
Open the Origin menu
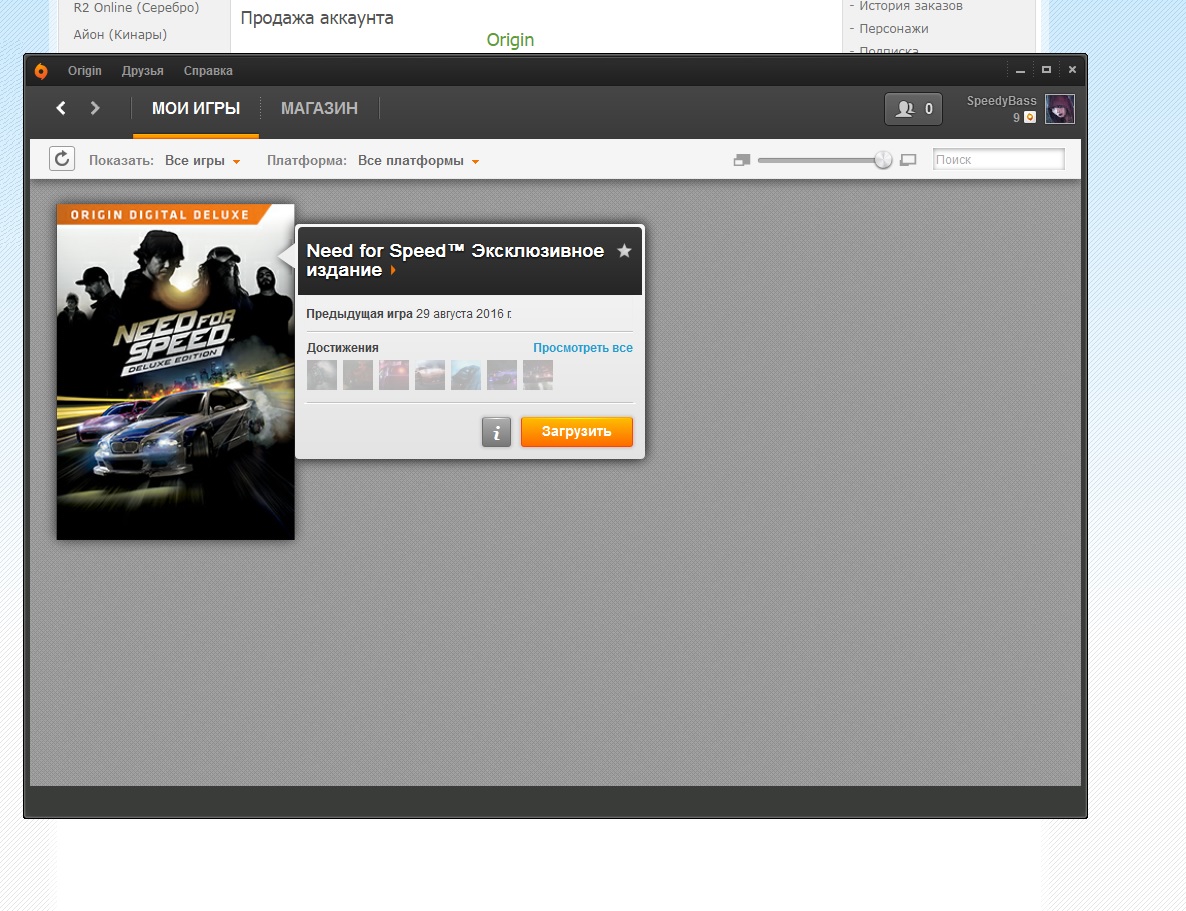tap(85, 70)
